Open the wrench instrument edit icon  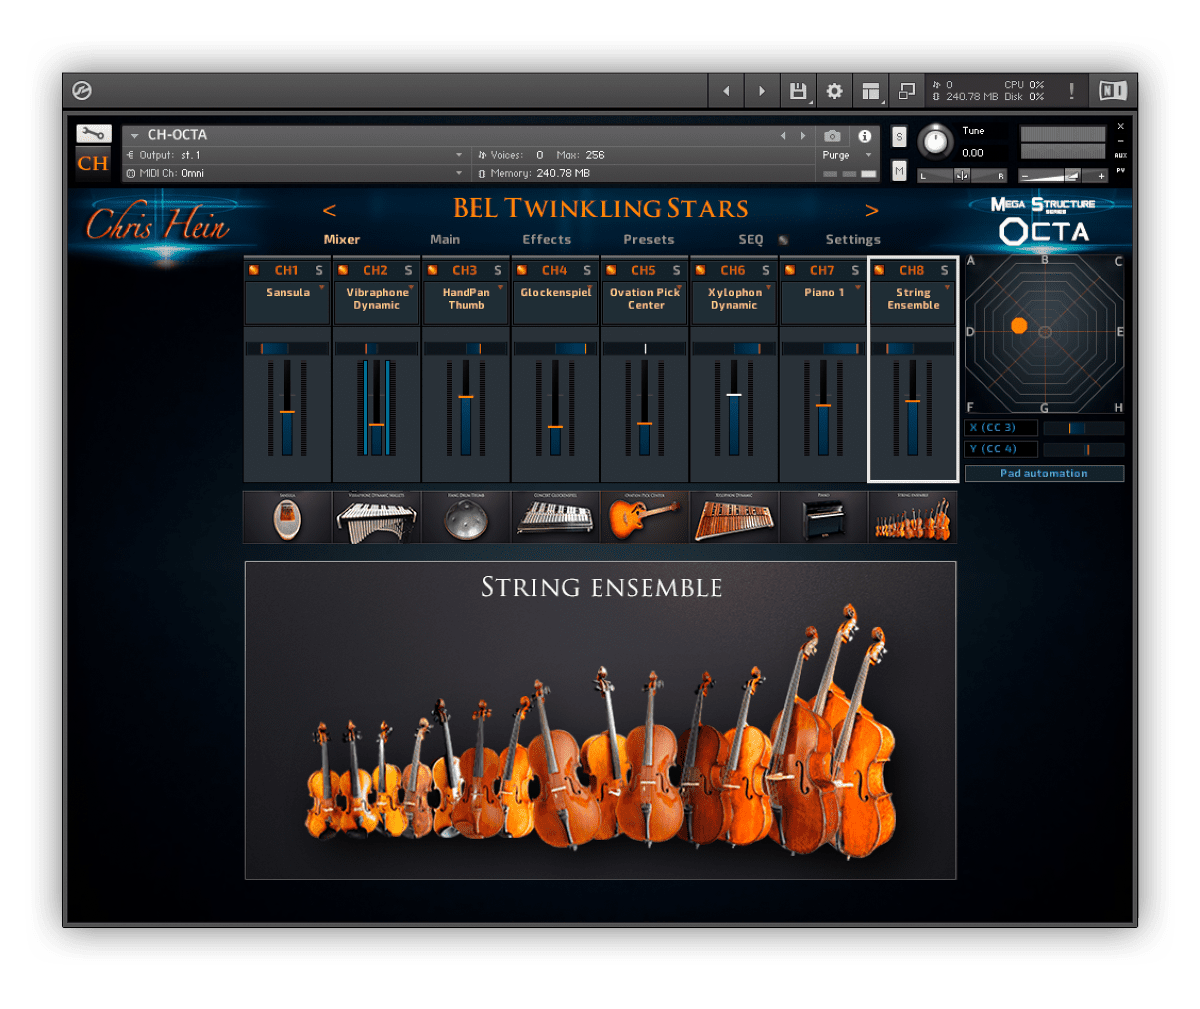pos(93,134)
